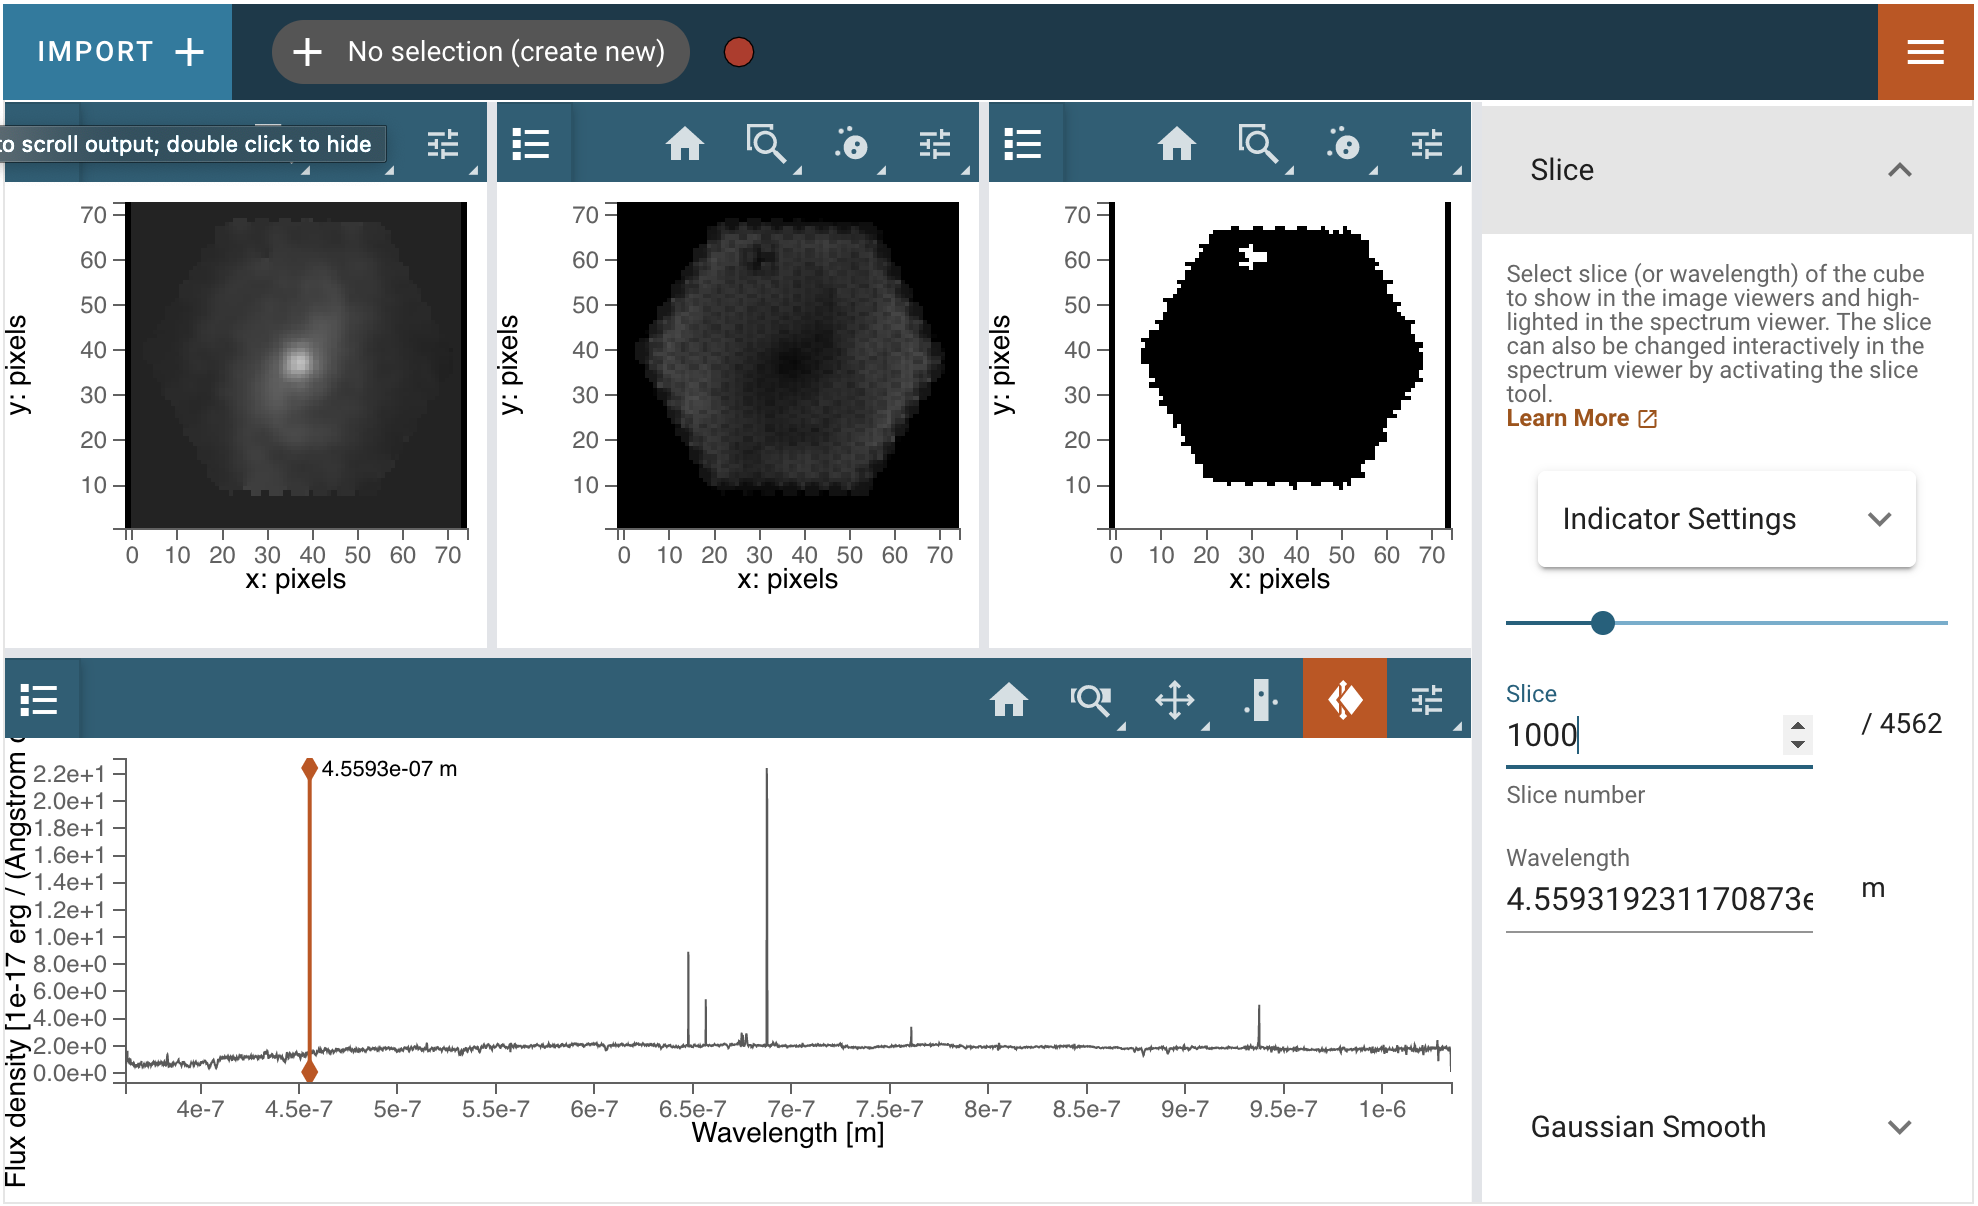Viewport: 1978px width, 1206px height.
Task: Reset zoom with middle viewer home icon
Action: coord(685,145)
